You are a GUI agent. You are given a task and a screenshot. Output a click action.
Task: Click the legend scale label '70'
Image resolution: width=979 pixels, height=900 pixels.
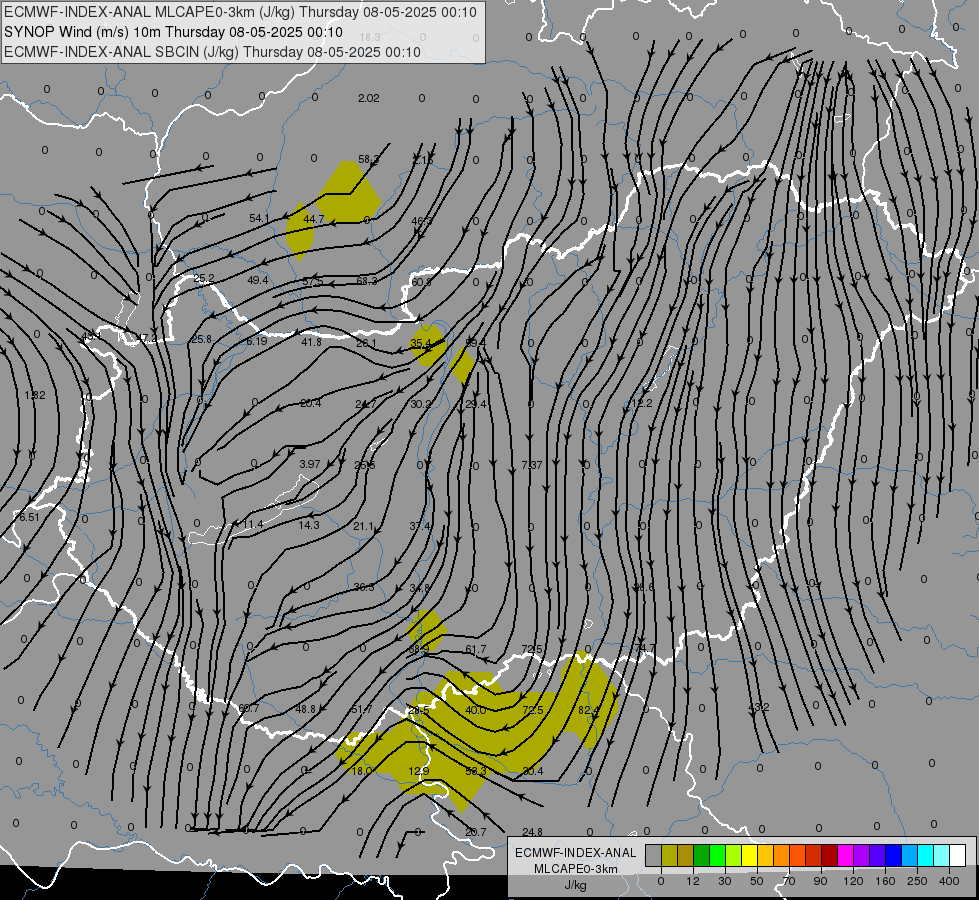point(789,881)
